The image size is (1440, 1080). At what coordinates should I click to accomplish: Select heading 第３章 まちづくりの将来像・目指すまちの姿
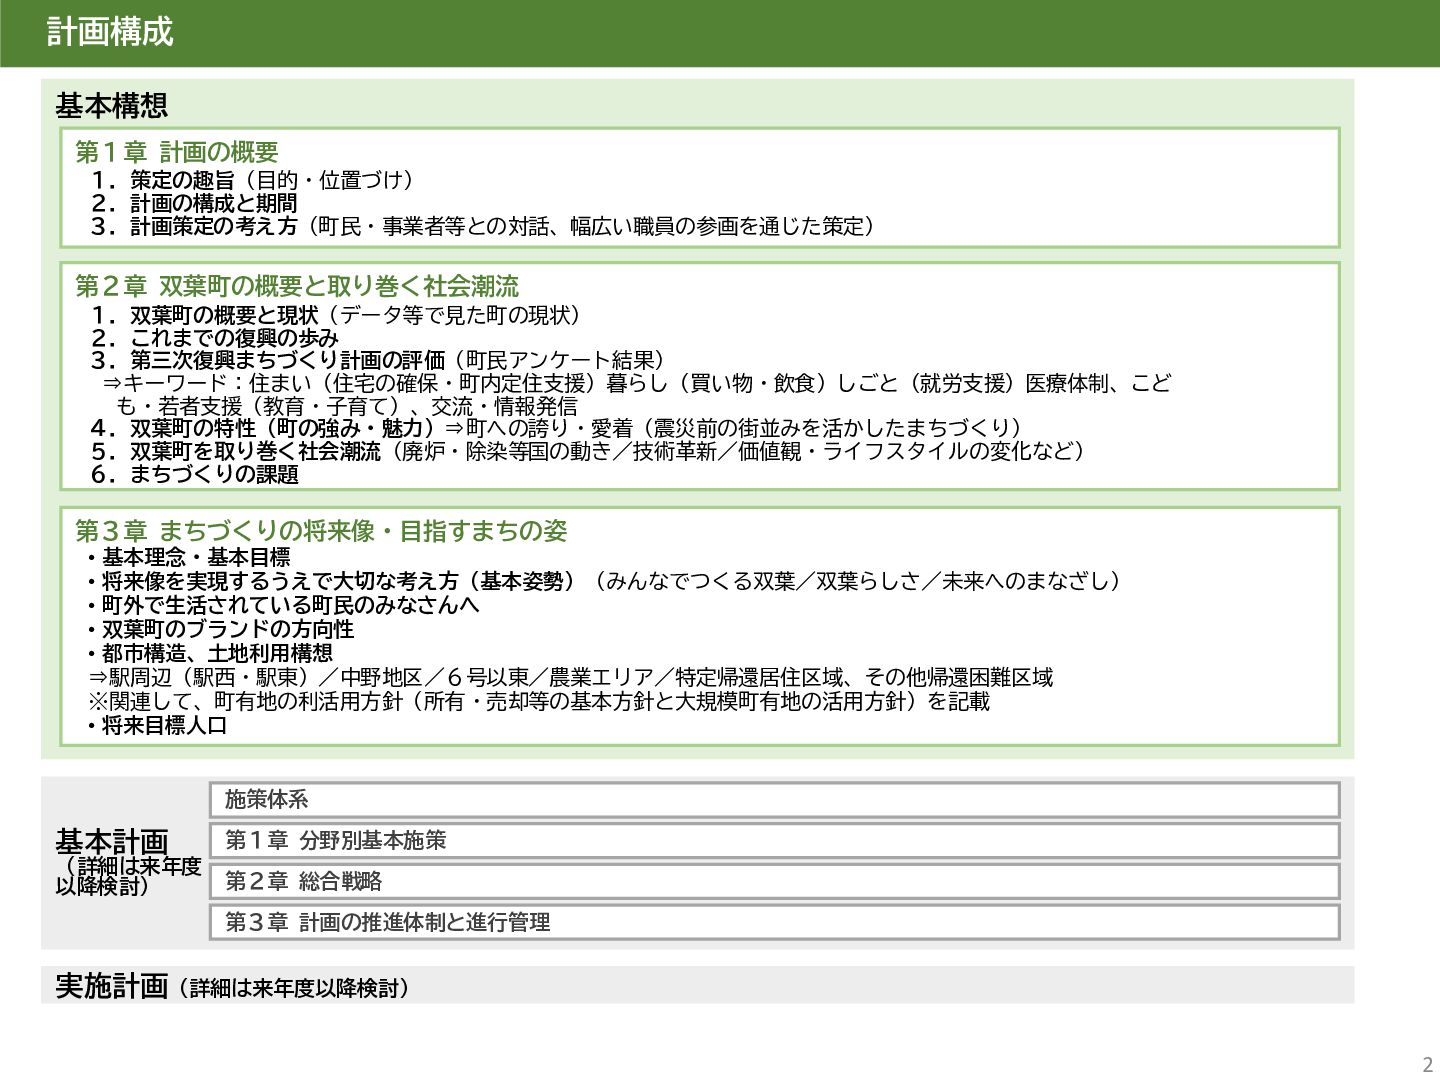point(321,531)
